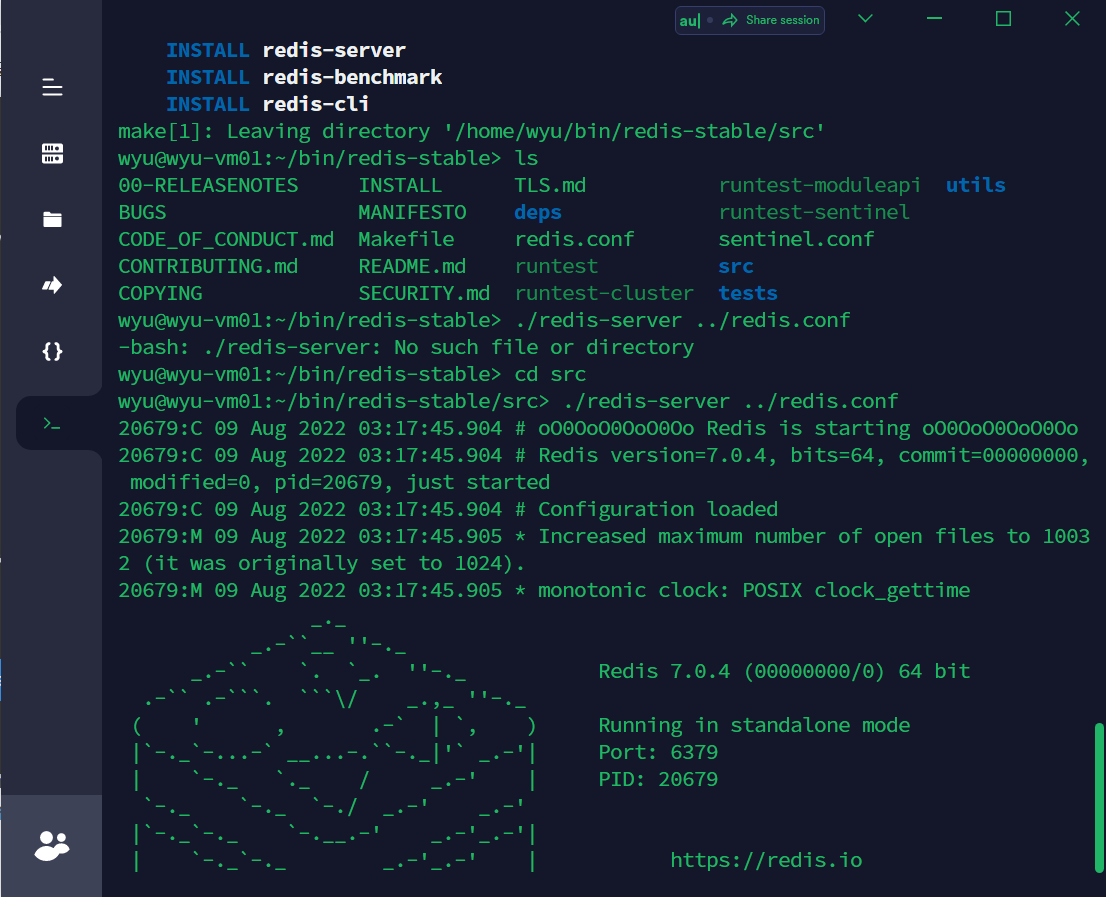1106x897 pixels.
Task: Click 'INSTALL redis-benchmark' line
Action: 304,77
